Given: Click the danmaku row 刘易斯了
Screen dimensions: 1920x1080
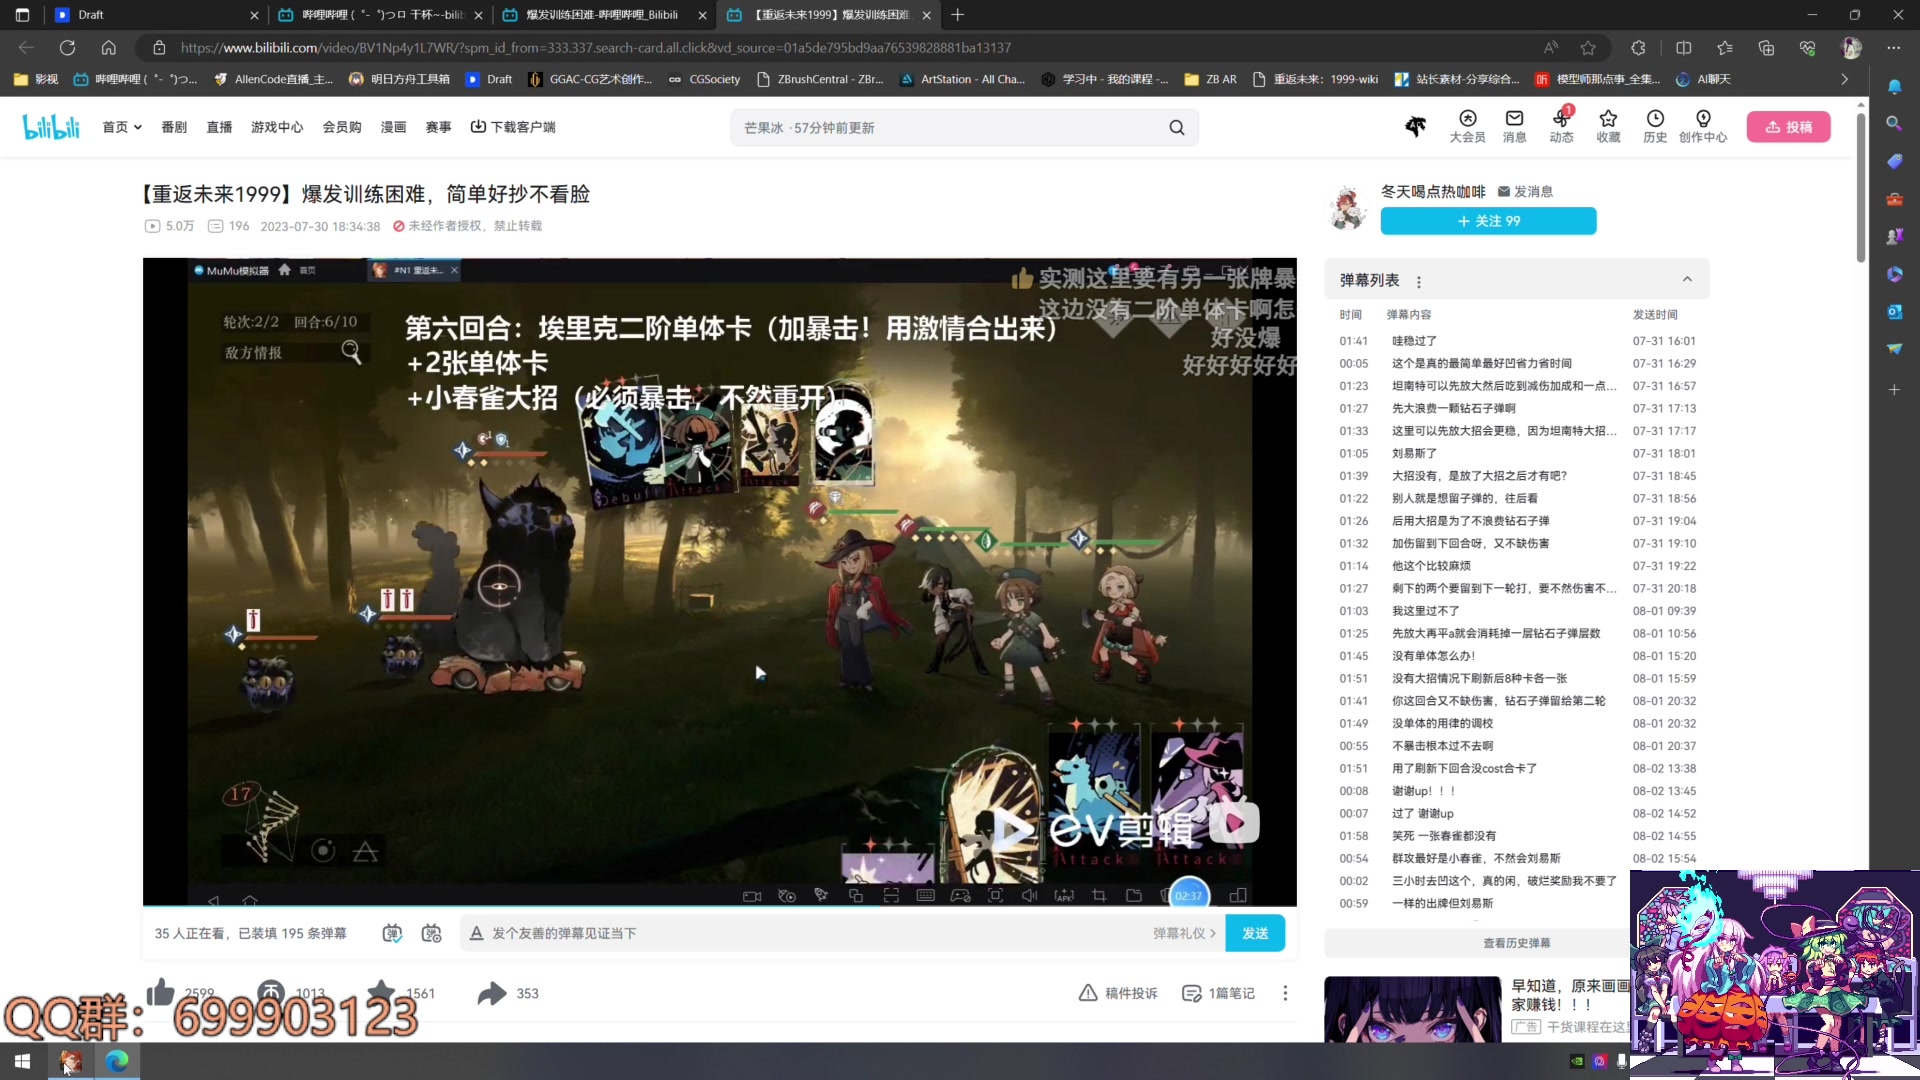Looking at the screenshot, I should pos(1517,454).
